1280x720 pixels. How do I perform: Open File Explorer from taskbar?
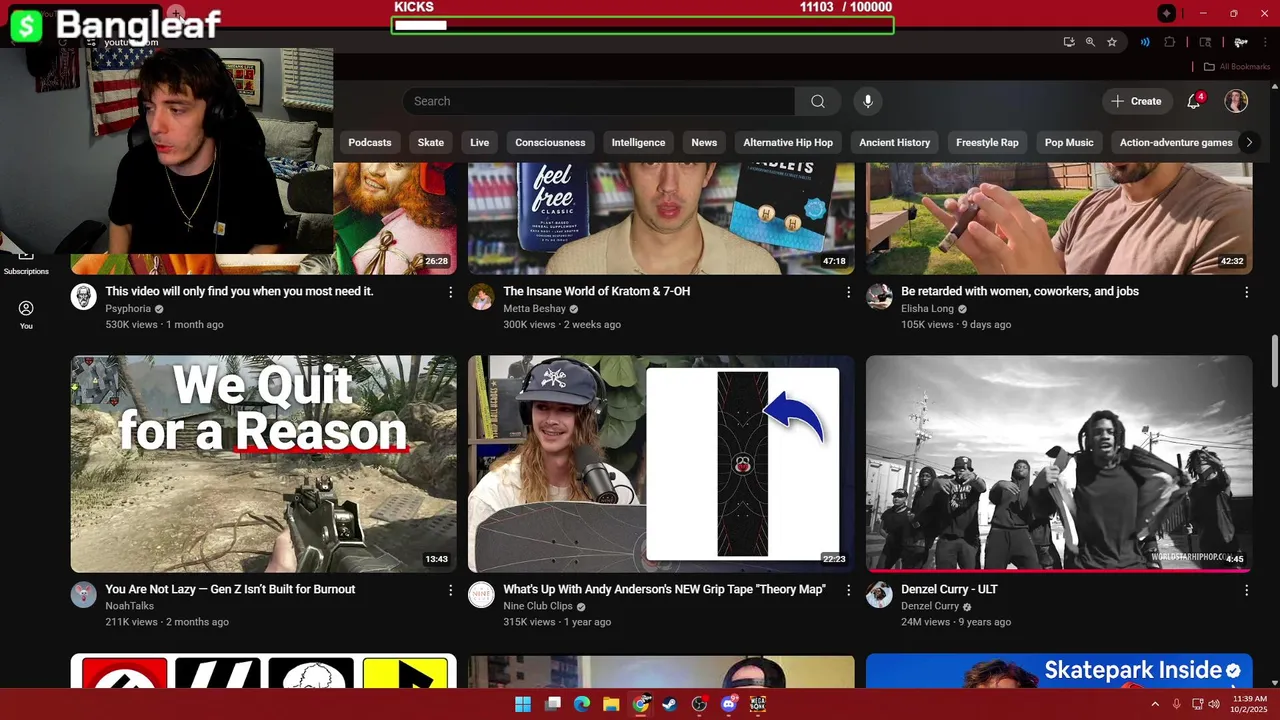[x=611, y=704]
